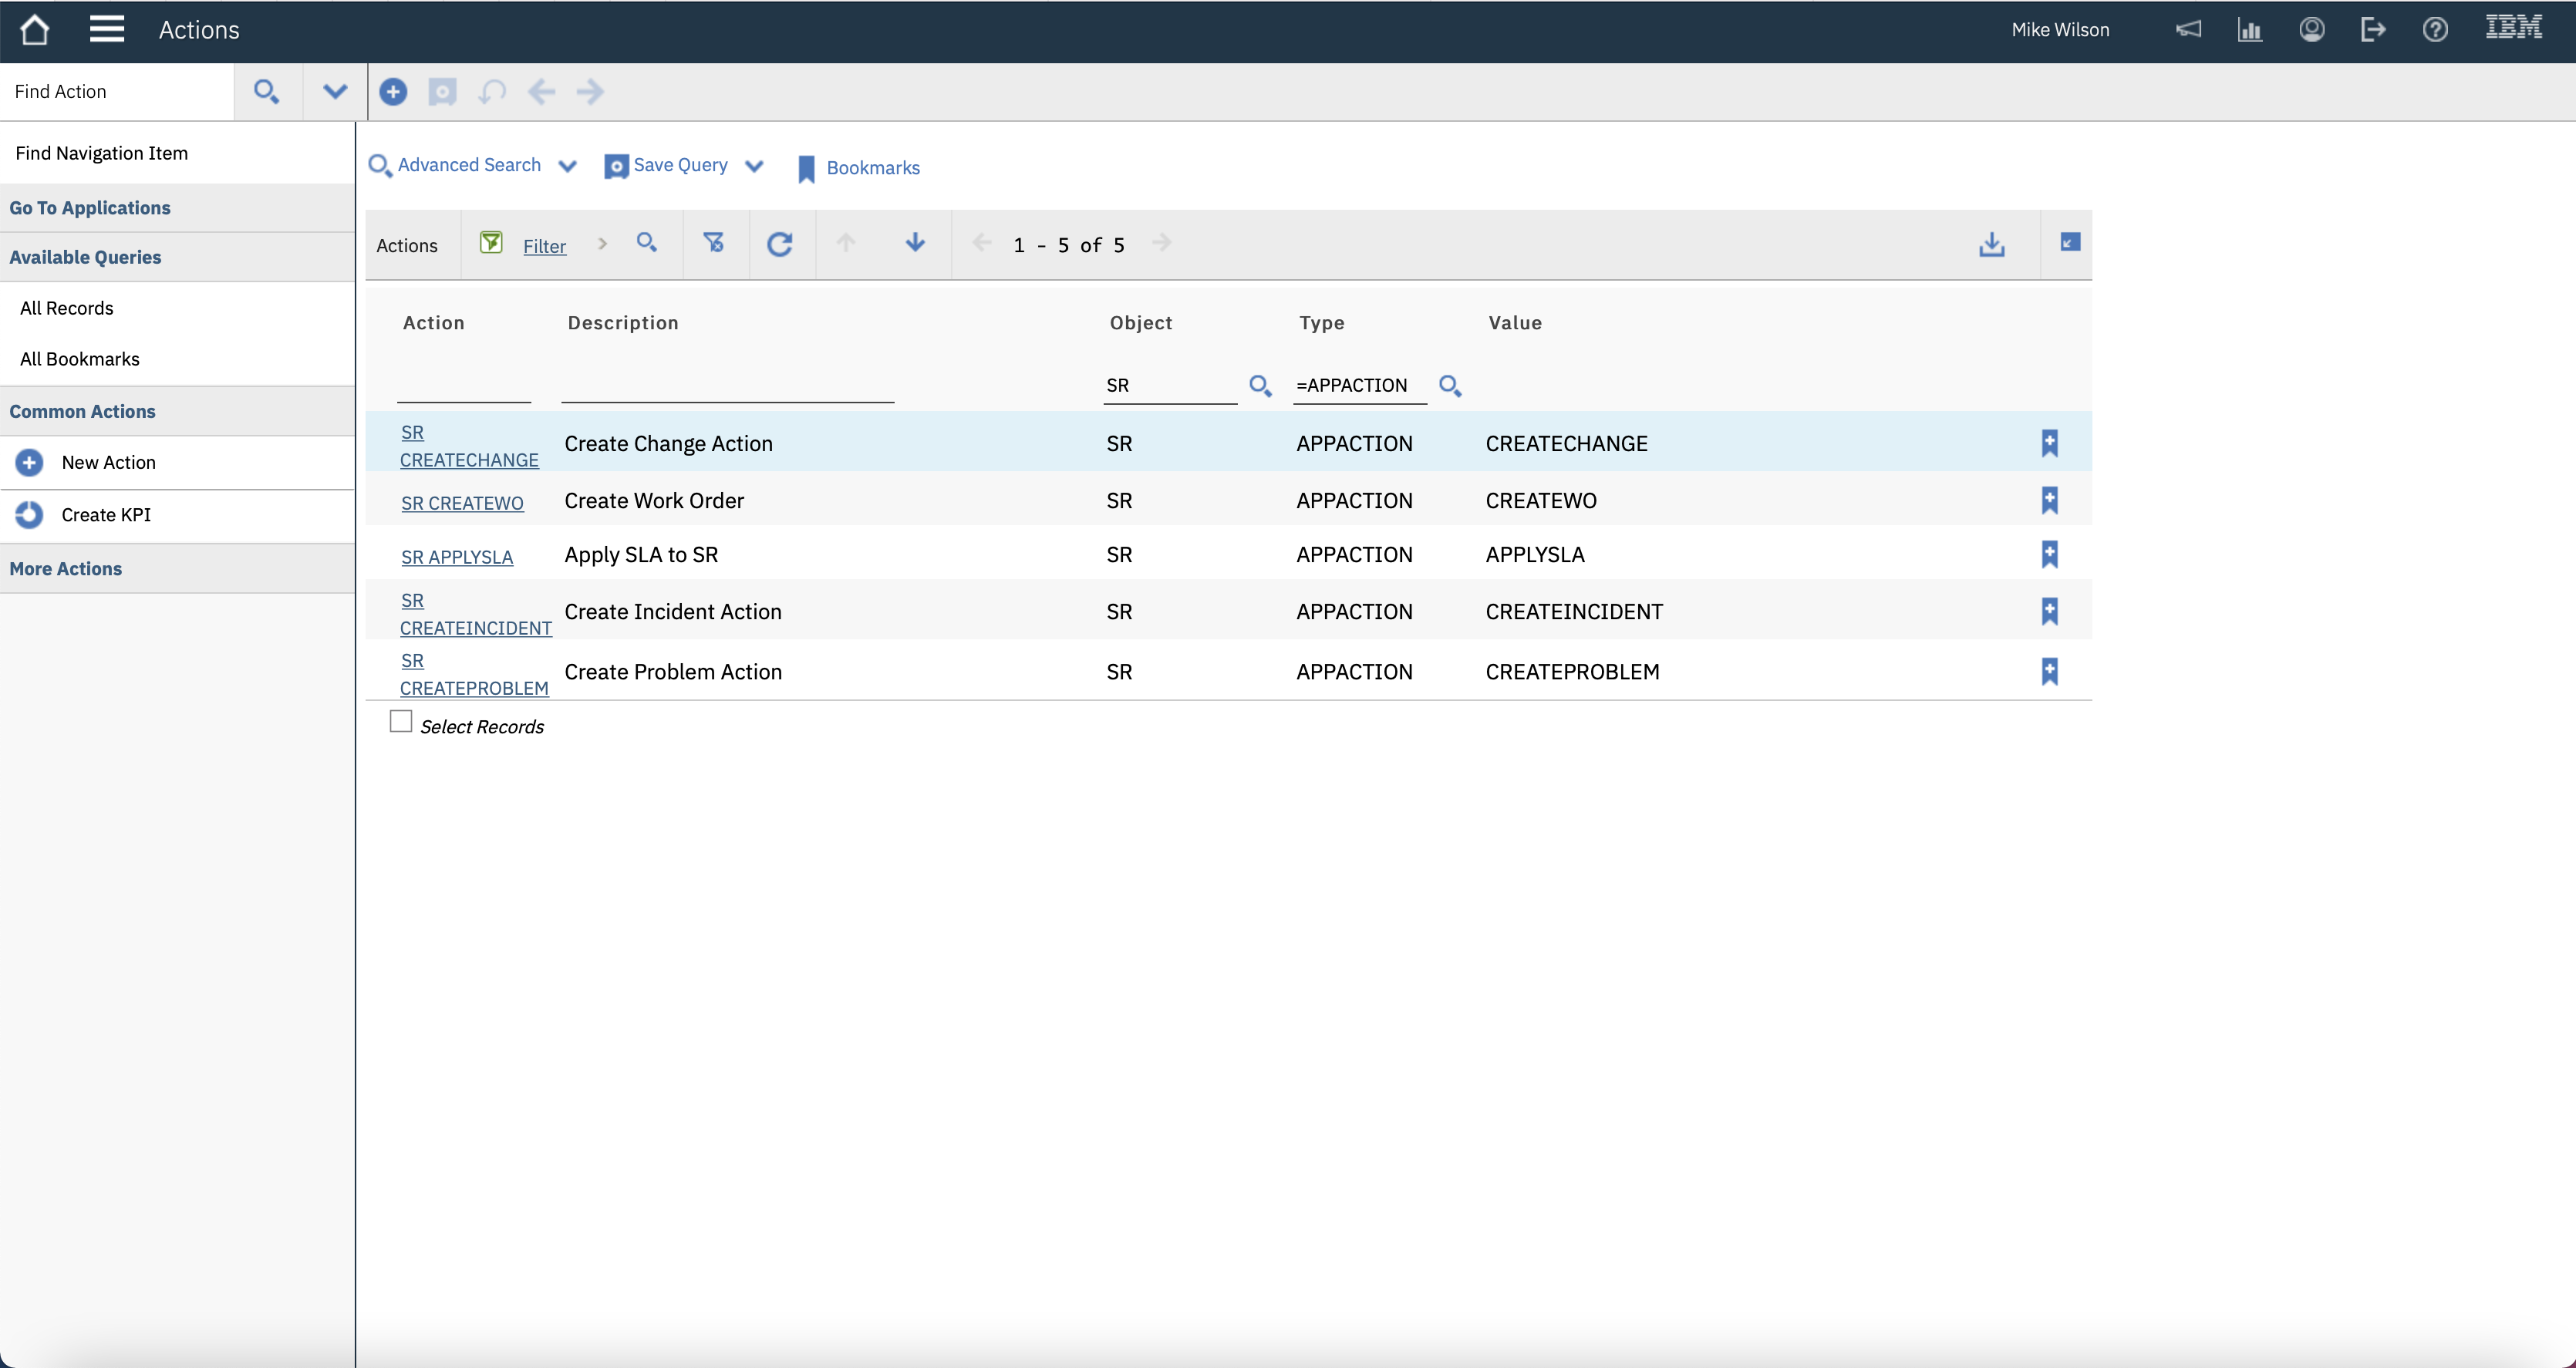The image size is (2576, 1368).
Task: Bookmark the SR CREATEWO record
Action: [2050, 501]
